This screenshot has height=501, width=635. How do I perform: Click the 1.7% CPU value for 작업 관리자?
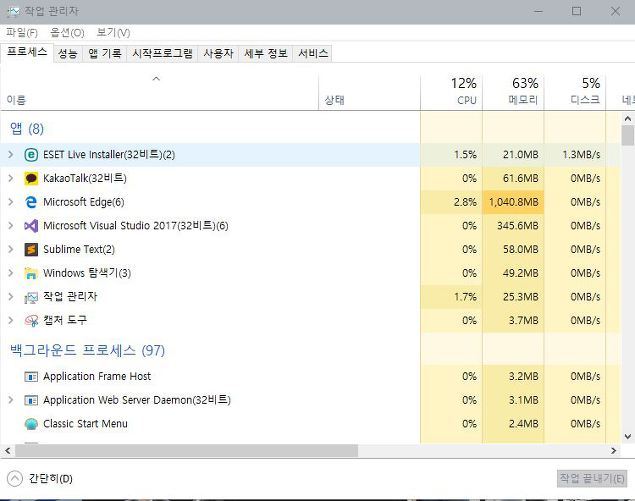(465, 297)
